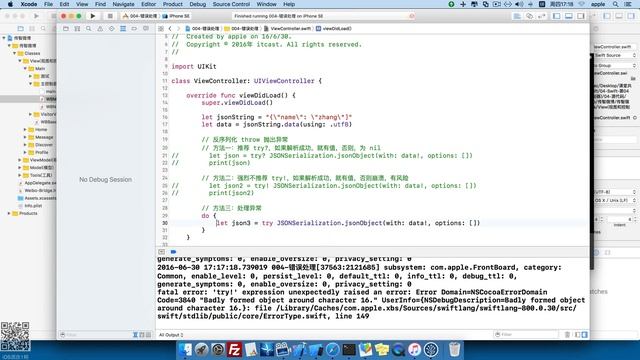Toggle the navigator pane in the back Xcode window
The image size is (640, 360).
pos(607,16)
